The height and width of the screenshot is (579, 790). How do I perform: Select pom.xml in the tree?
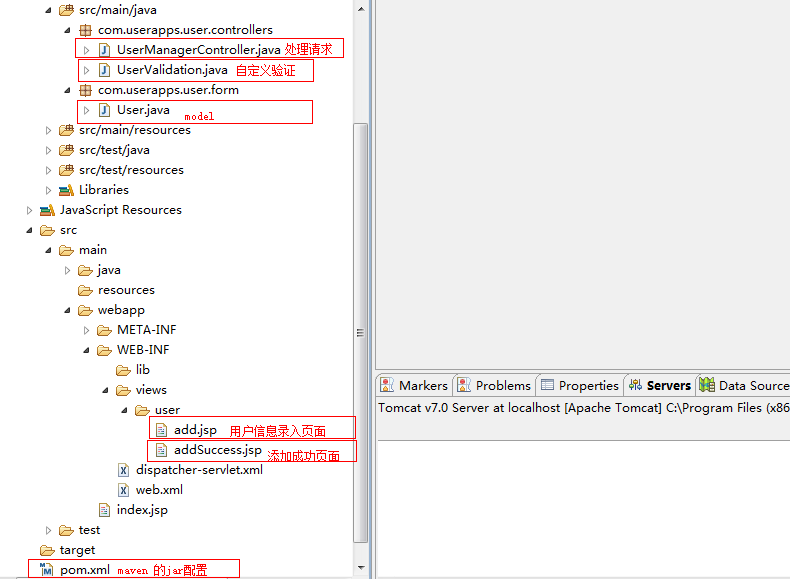(x=85, y=570)
